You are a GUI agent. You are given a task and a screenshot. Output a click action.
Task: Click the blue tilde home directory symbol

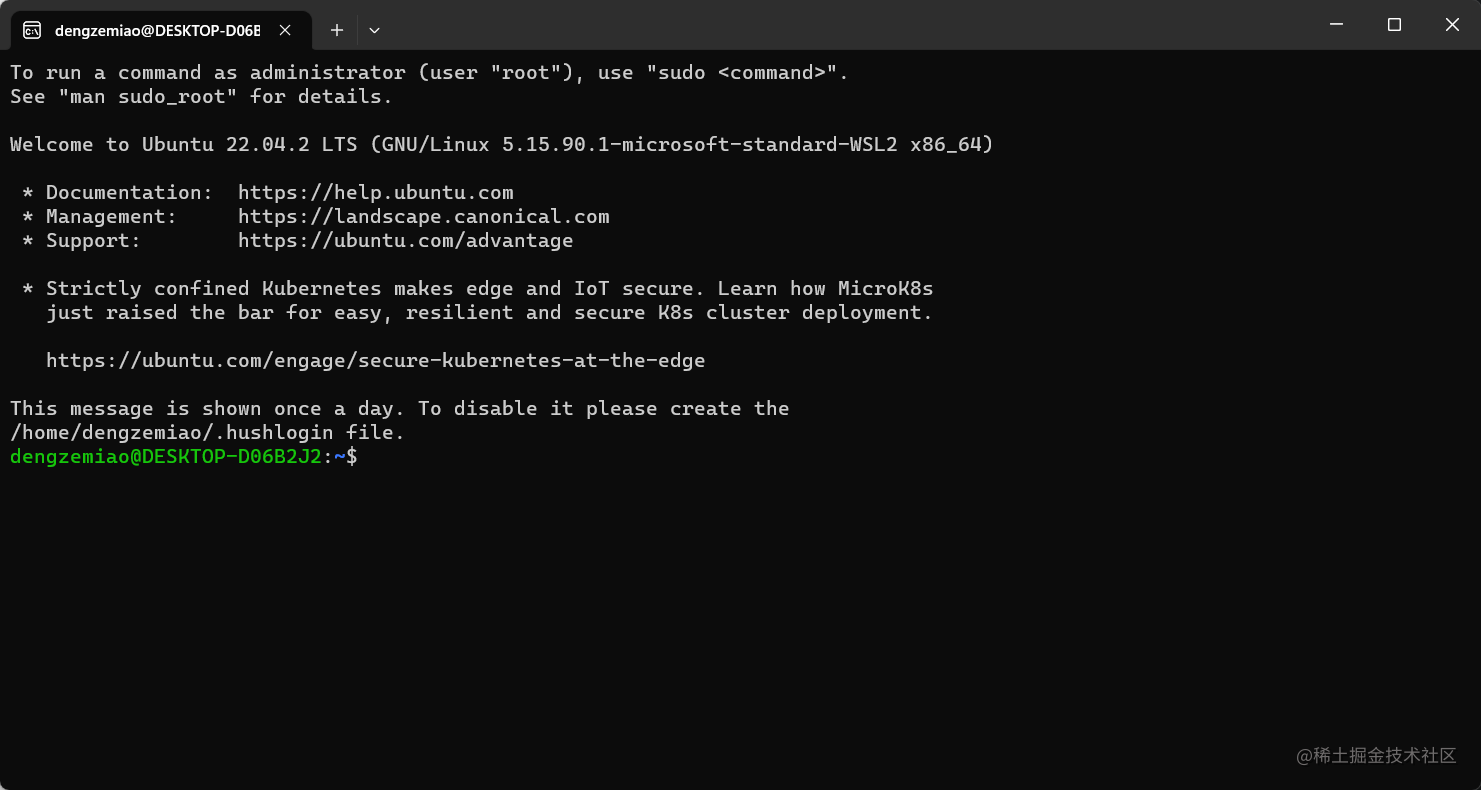(338, 456)
